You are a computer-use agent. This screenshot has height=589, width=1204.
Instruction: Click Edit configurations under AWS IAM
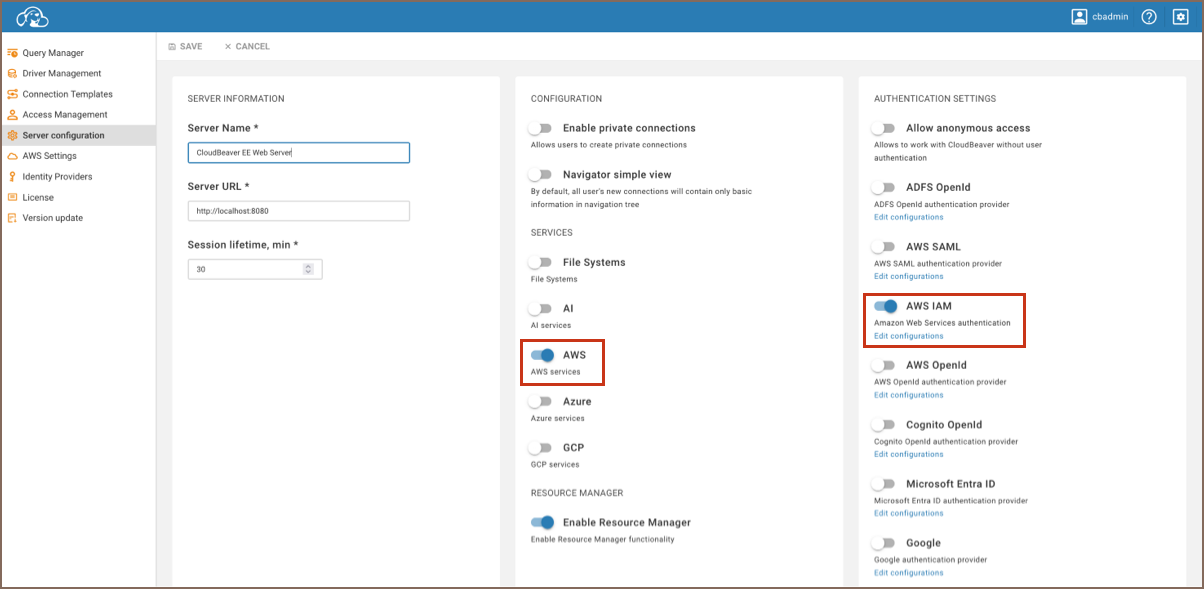[x=908, y=336]
